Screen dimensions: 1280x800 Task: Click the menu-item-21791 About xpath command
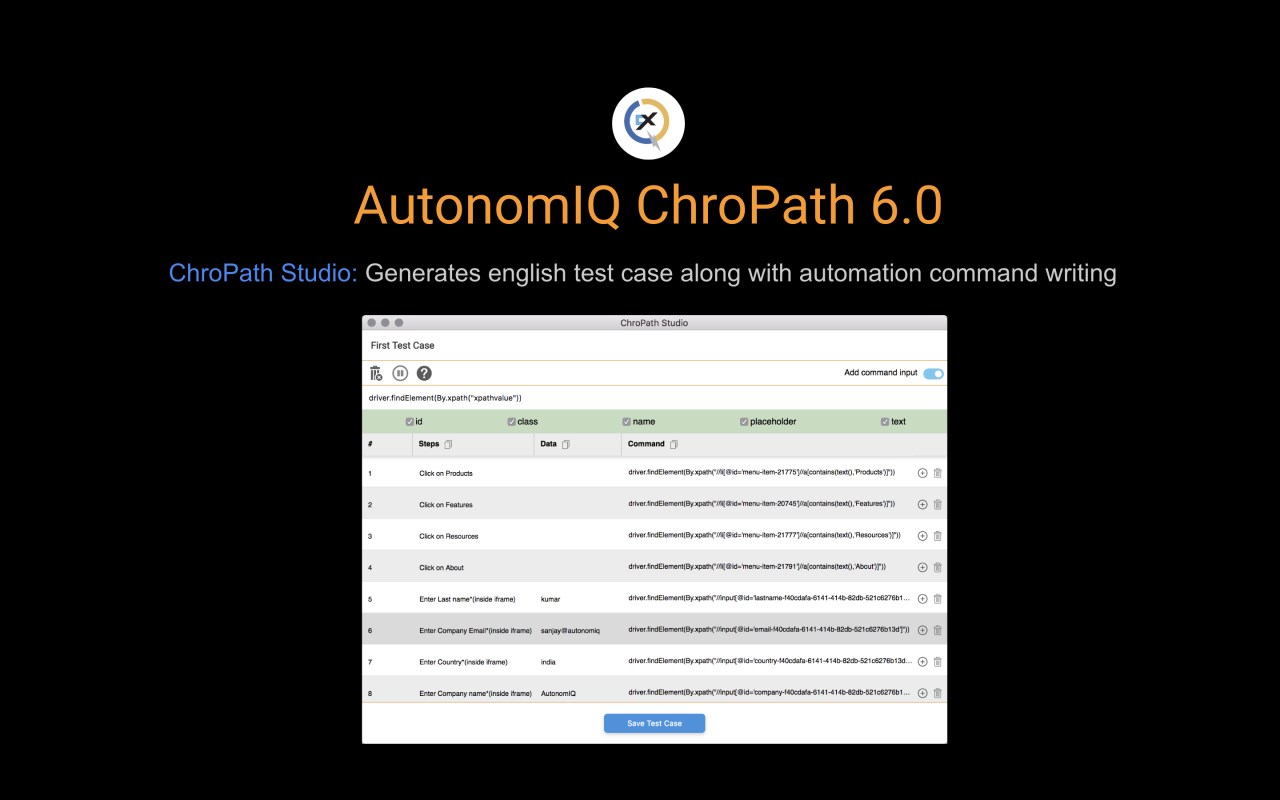758,567
